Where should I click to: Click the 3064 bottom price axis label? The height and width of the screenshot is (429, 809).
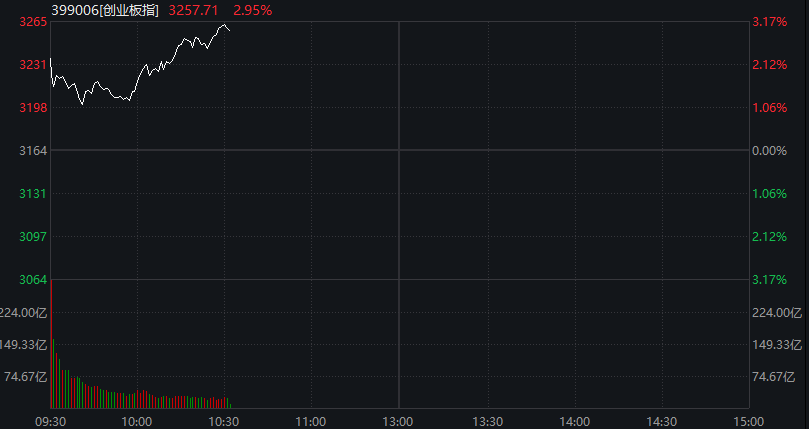(33, 280)
